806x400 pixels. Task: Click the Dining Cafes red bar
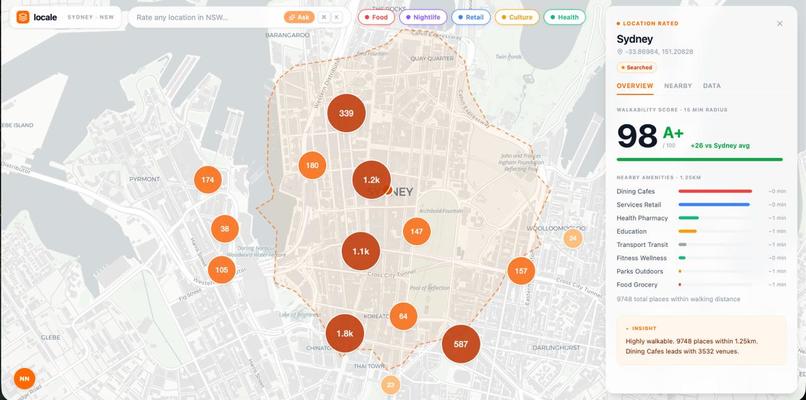coord(715,191)
